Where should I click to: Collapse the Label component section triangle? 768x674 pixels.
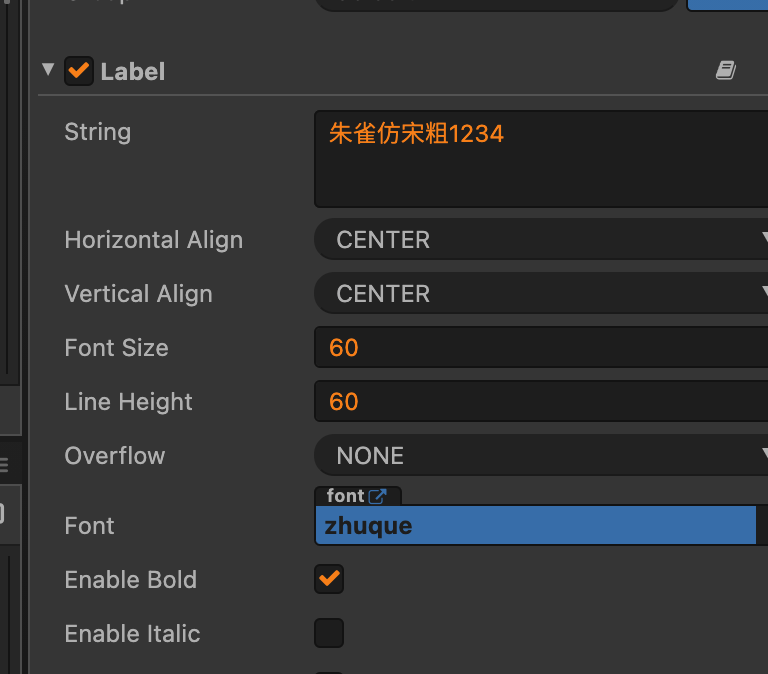tap(48, 70)
